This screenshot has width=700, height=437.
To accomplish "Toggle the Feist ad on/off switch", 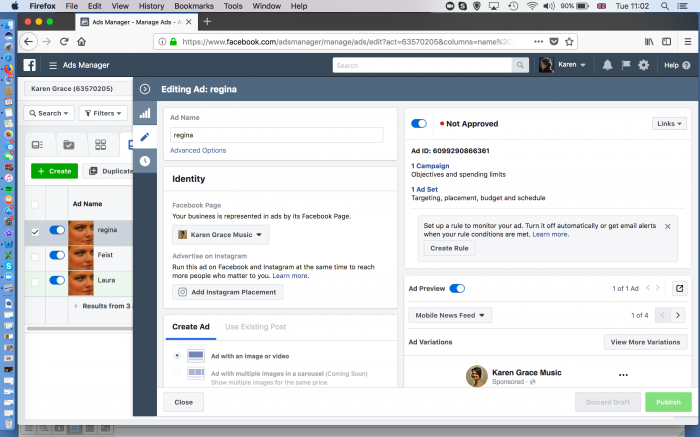I will 57,255.
